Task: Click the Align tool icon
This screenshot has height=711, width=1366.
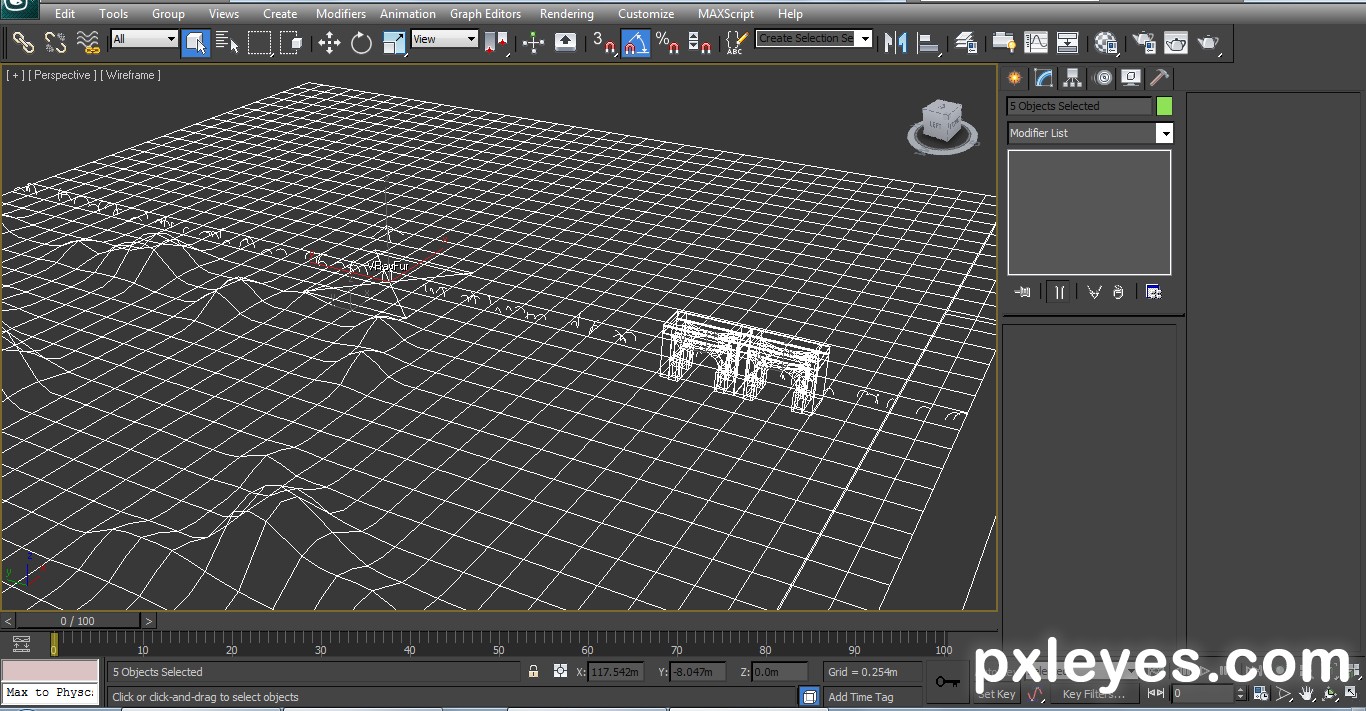Action: pyautogui.click(x=929, y=42)
